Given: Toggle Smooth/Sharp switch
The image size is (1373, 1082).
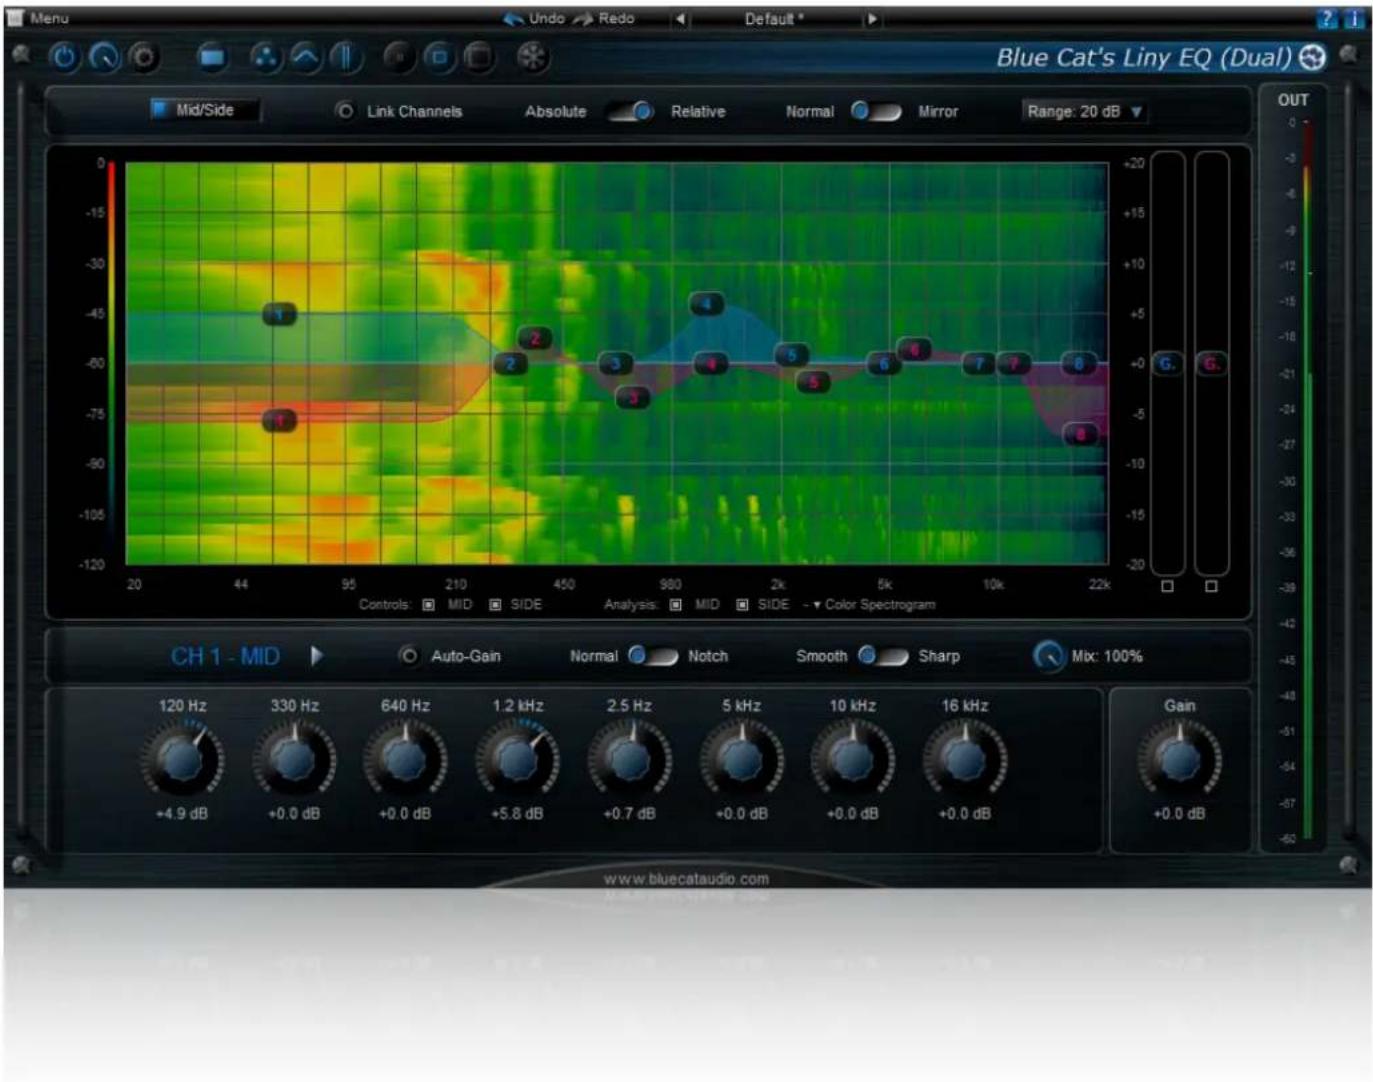Looking at the screenshot, I should coord(883,656).
